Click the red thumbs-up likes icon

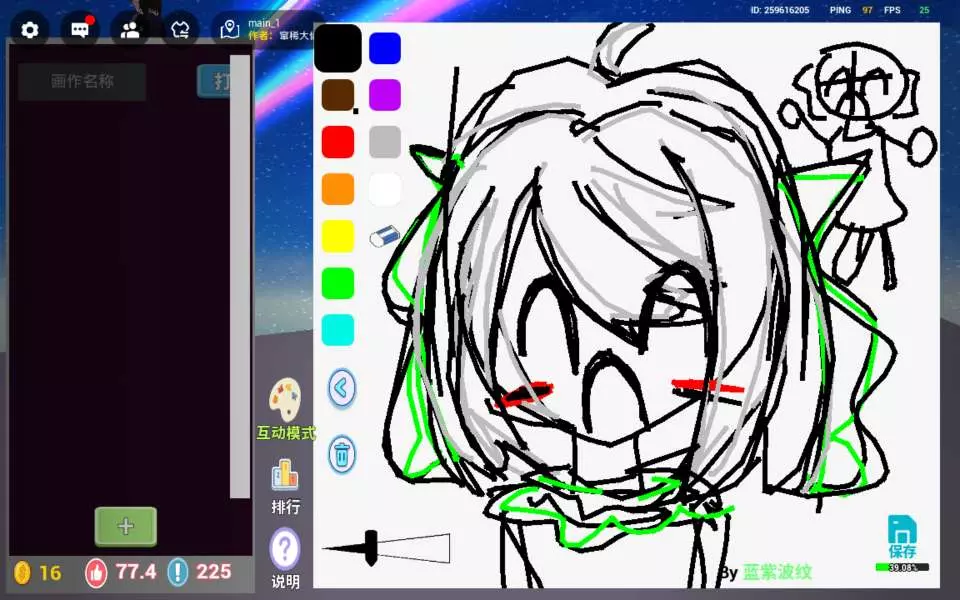click(x=96, y=572)
